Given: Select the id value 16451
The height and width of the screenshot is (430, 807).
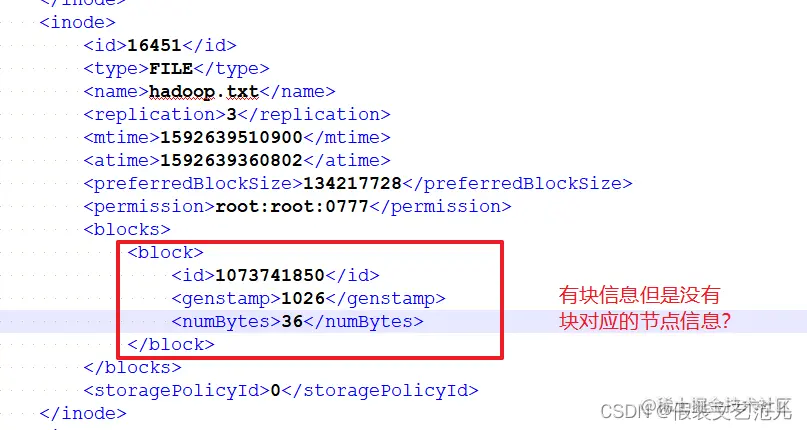Looking at the screenshot, I should pyautogui.click(x=154, y=45).
